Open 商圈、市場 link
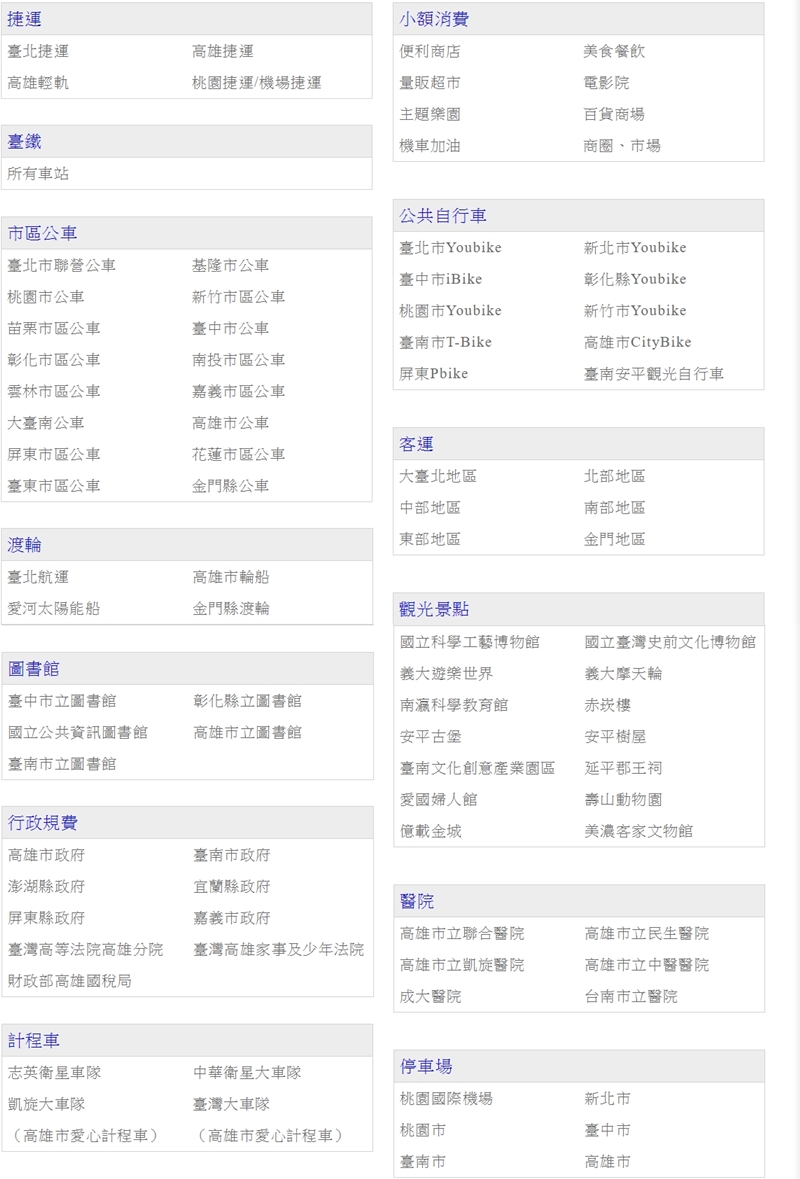This screenshot has height=1179, width=800. coord(622,147)
